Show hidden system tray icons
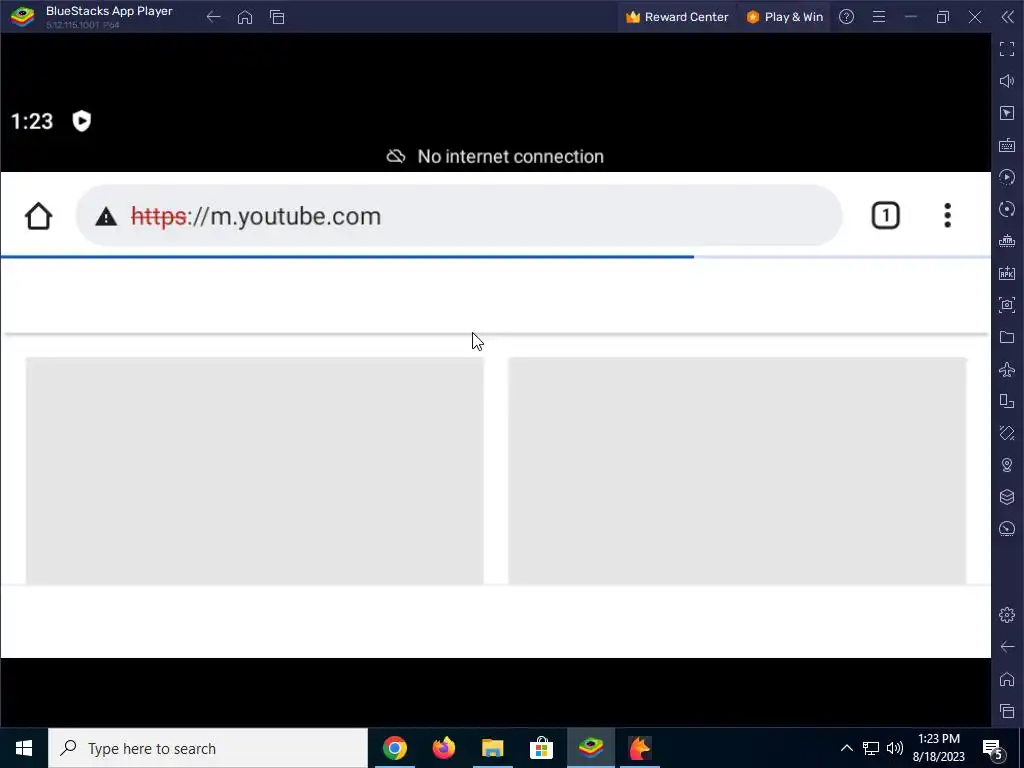This screenshot has width=1024, height=768. pyautogui.click(x=846, y=748)
